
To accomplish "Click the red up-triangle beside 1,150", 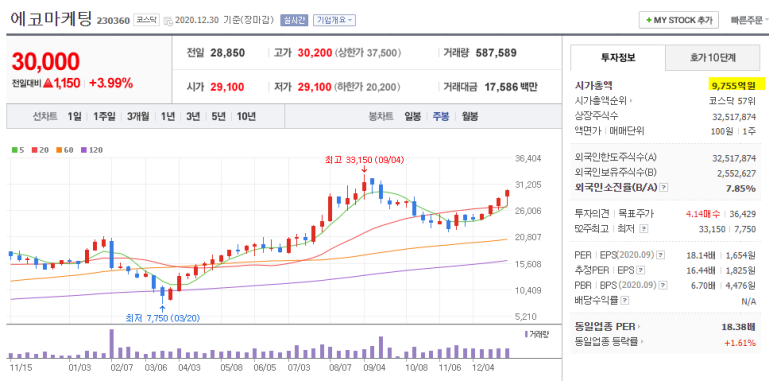I will [48, 83].
